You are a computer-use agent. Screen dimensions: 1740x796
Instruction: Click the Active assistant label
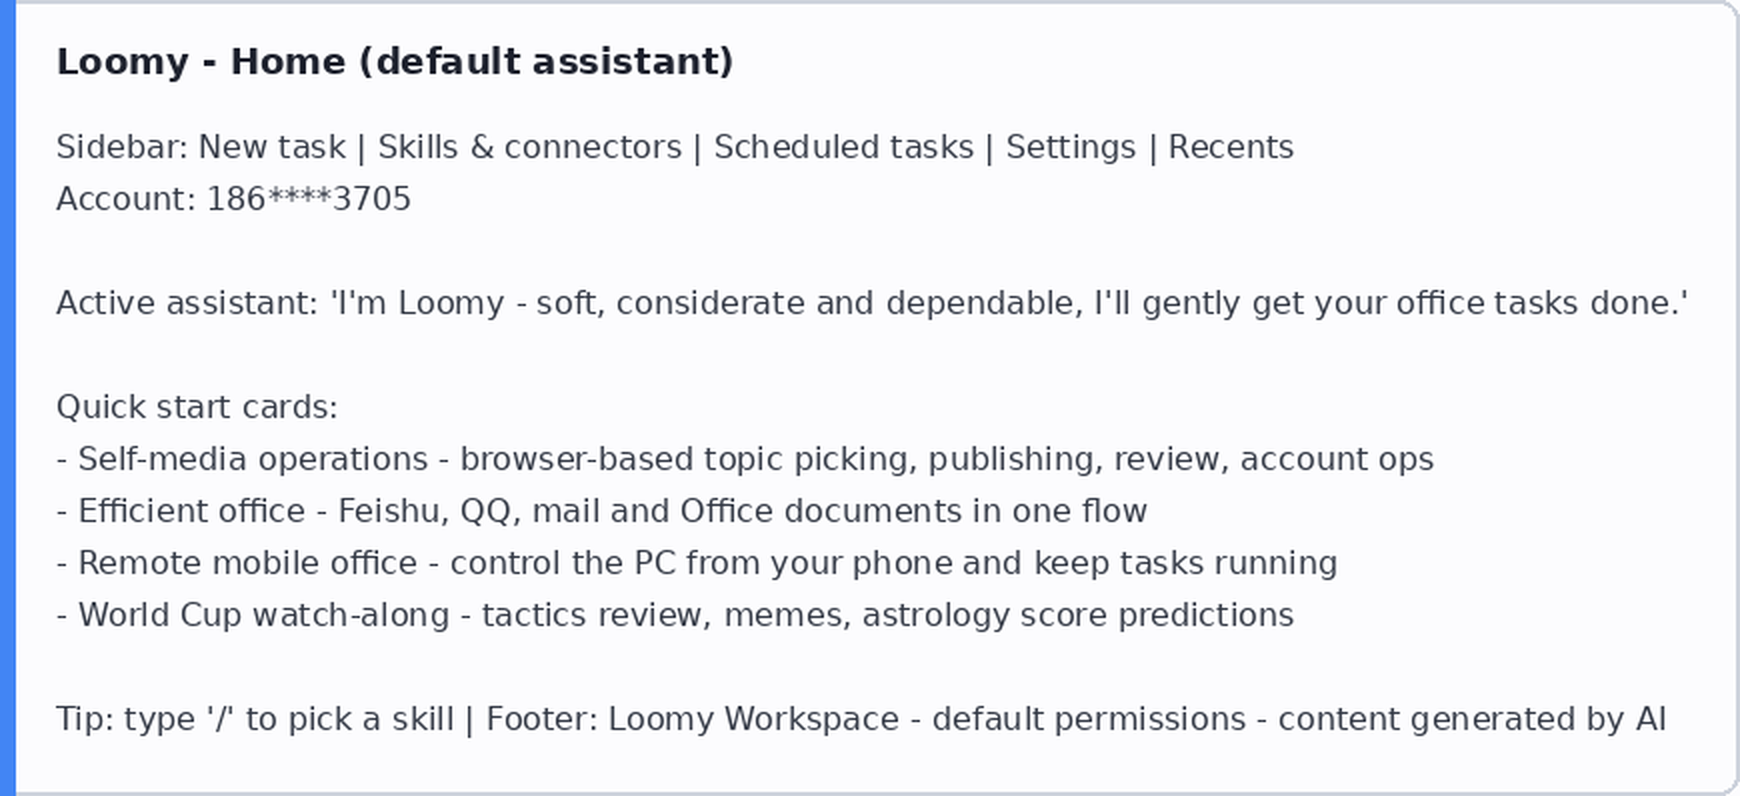[x=187, y=303]
